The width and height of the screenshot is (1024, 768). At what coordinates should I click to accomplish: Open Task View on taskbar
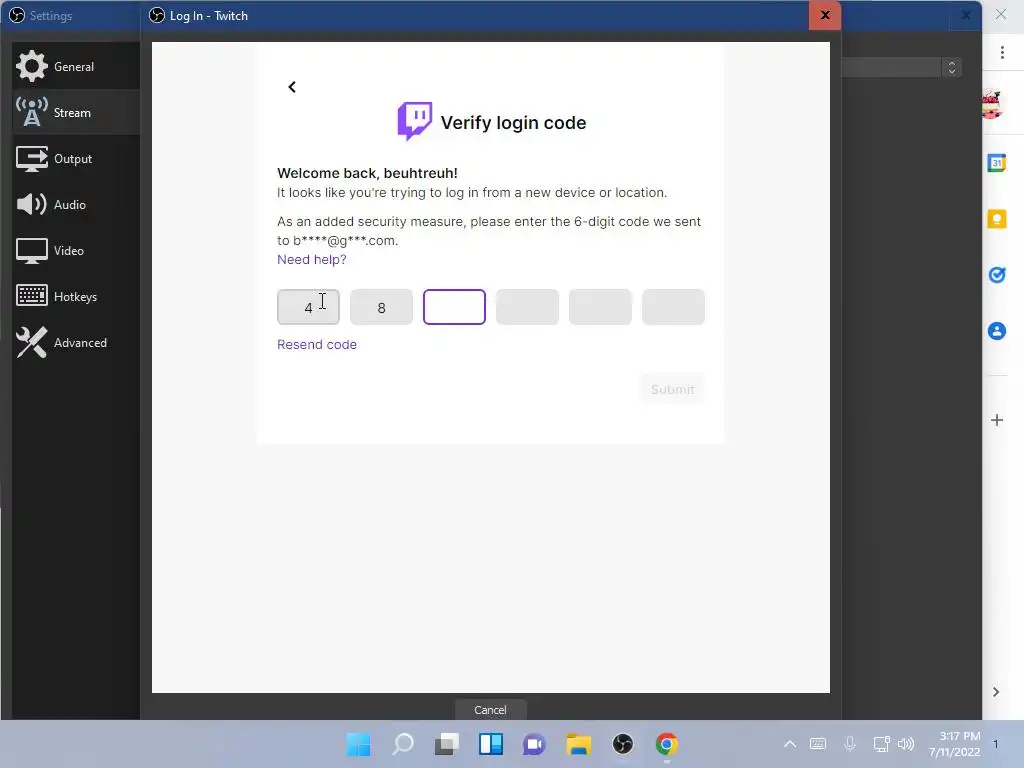(447, 744)
